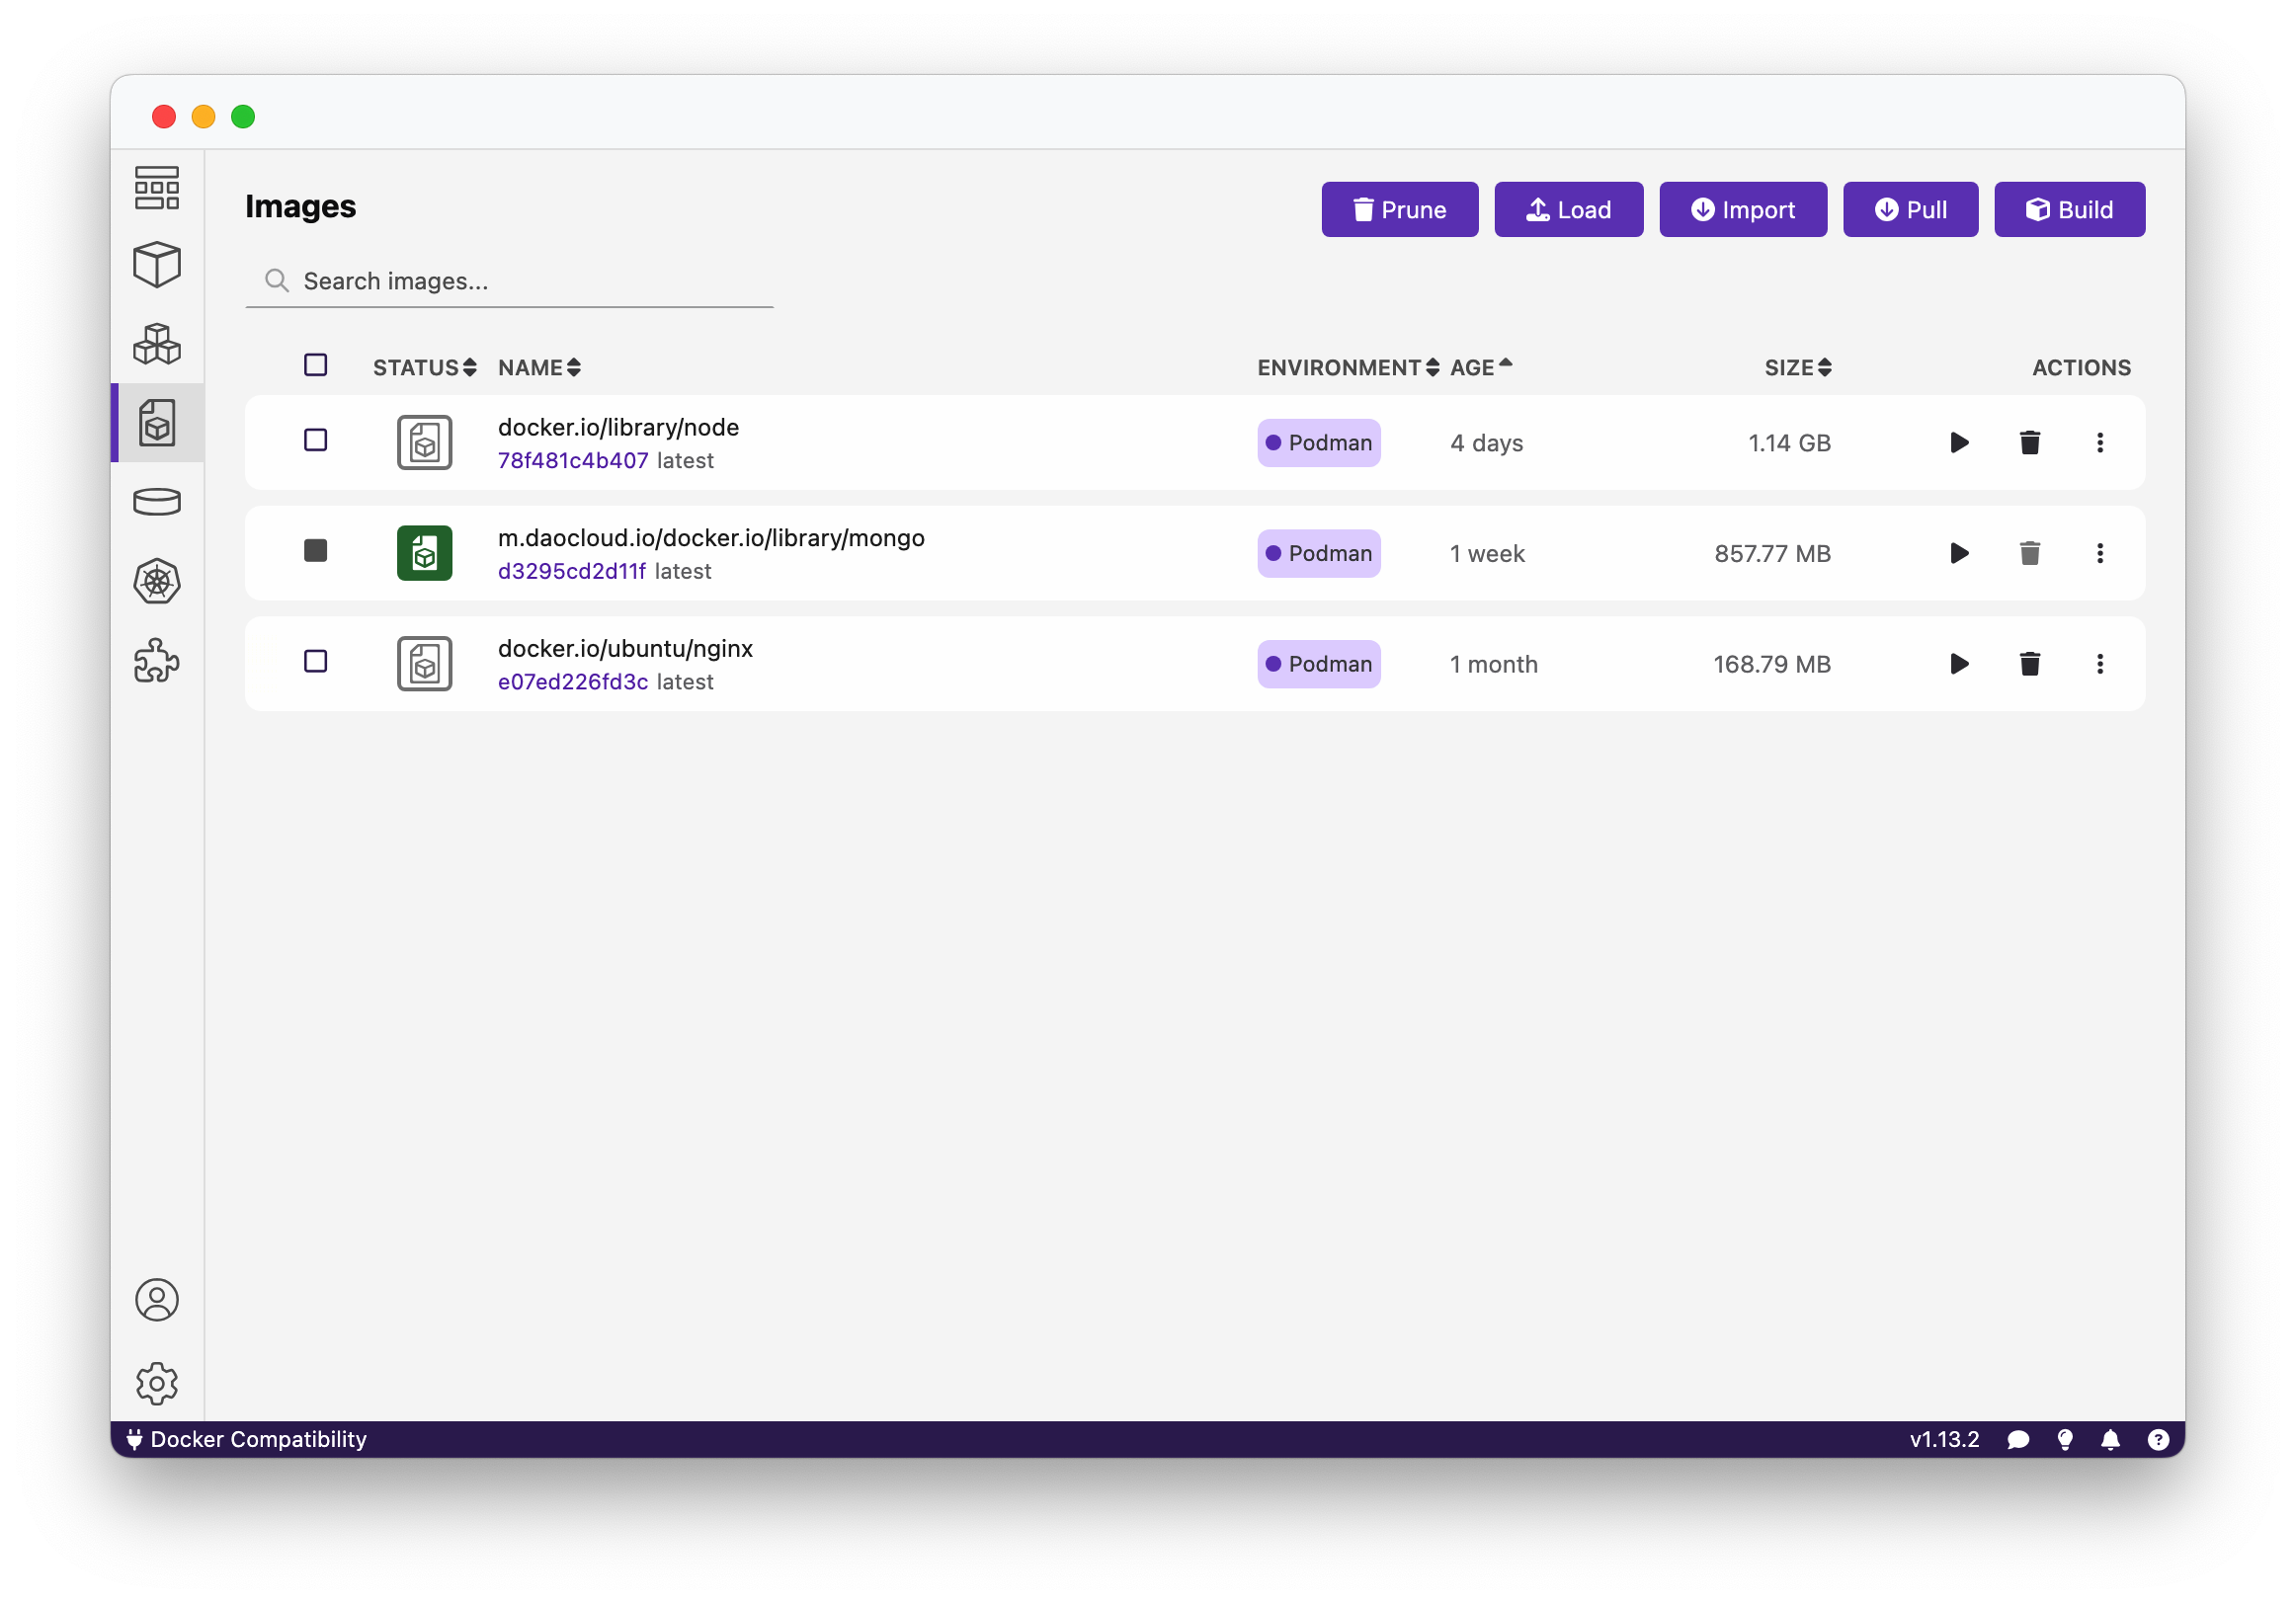Delete the ubuntu/nginx image
Screen dimensions: 2296x1604
coord(2029,664)
